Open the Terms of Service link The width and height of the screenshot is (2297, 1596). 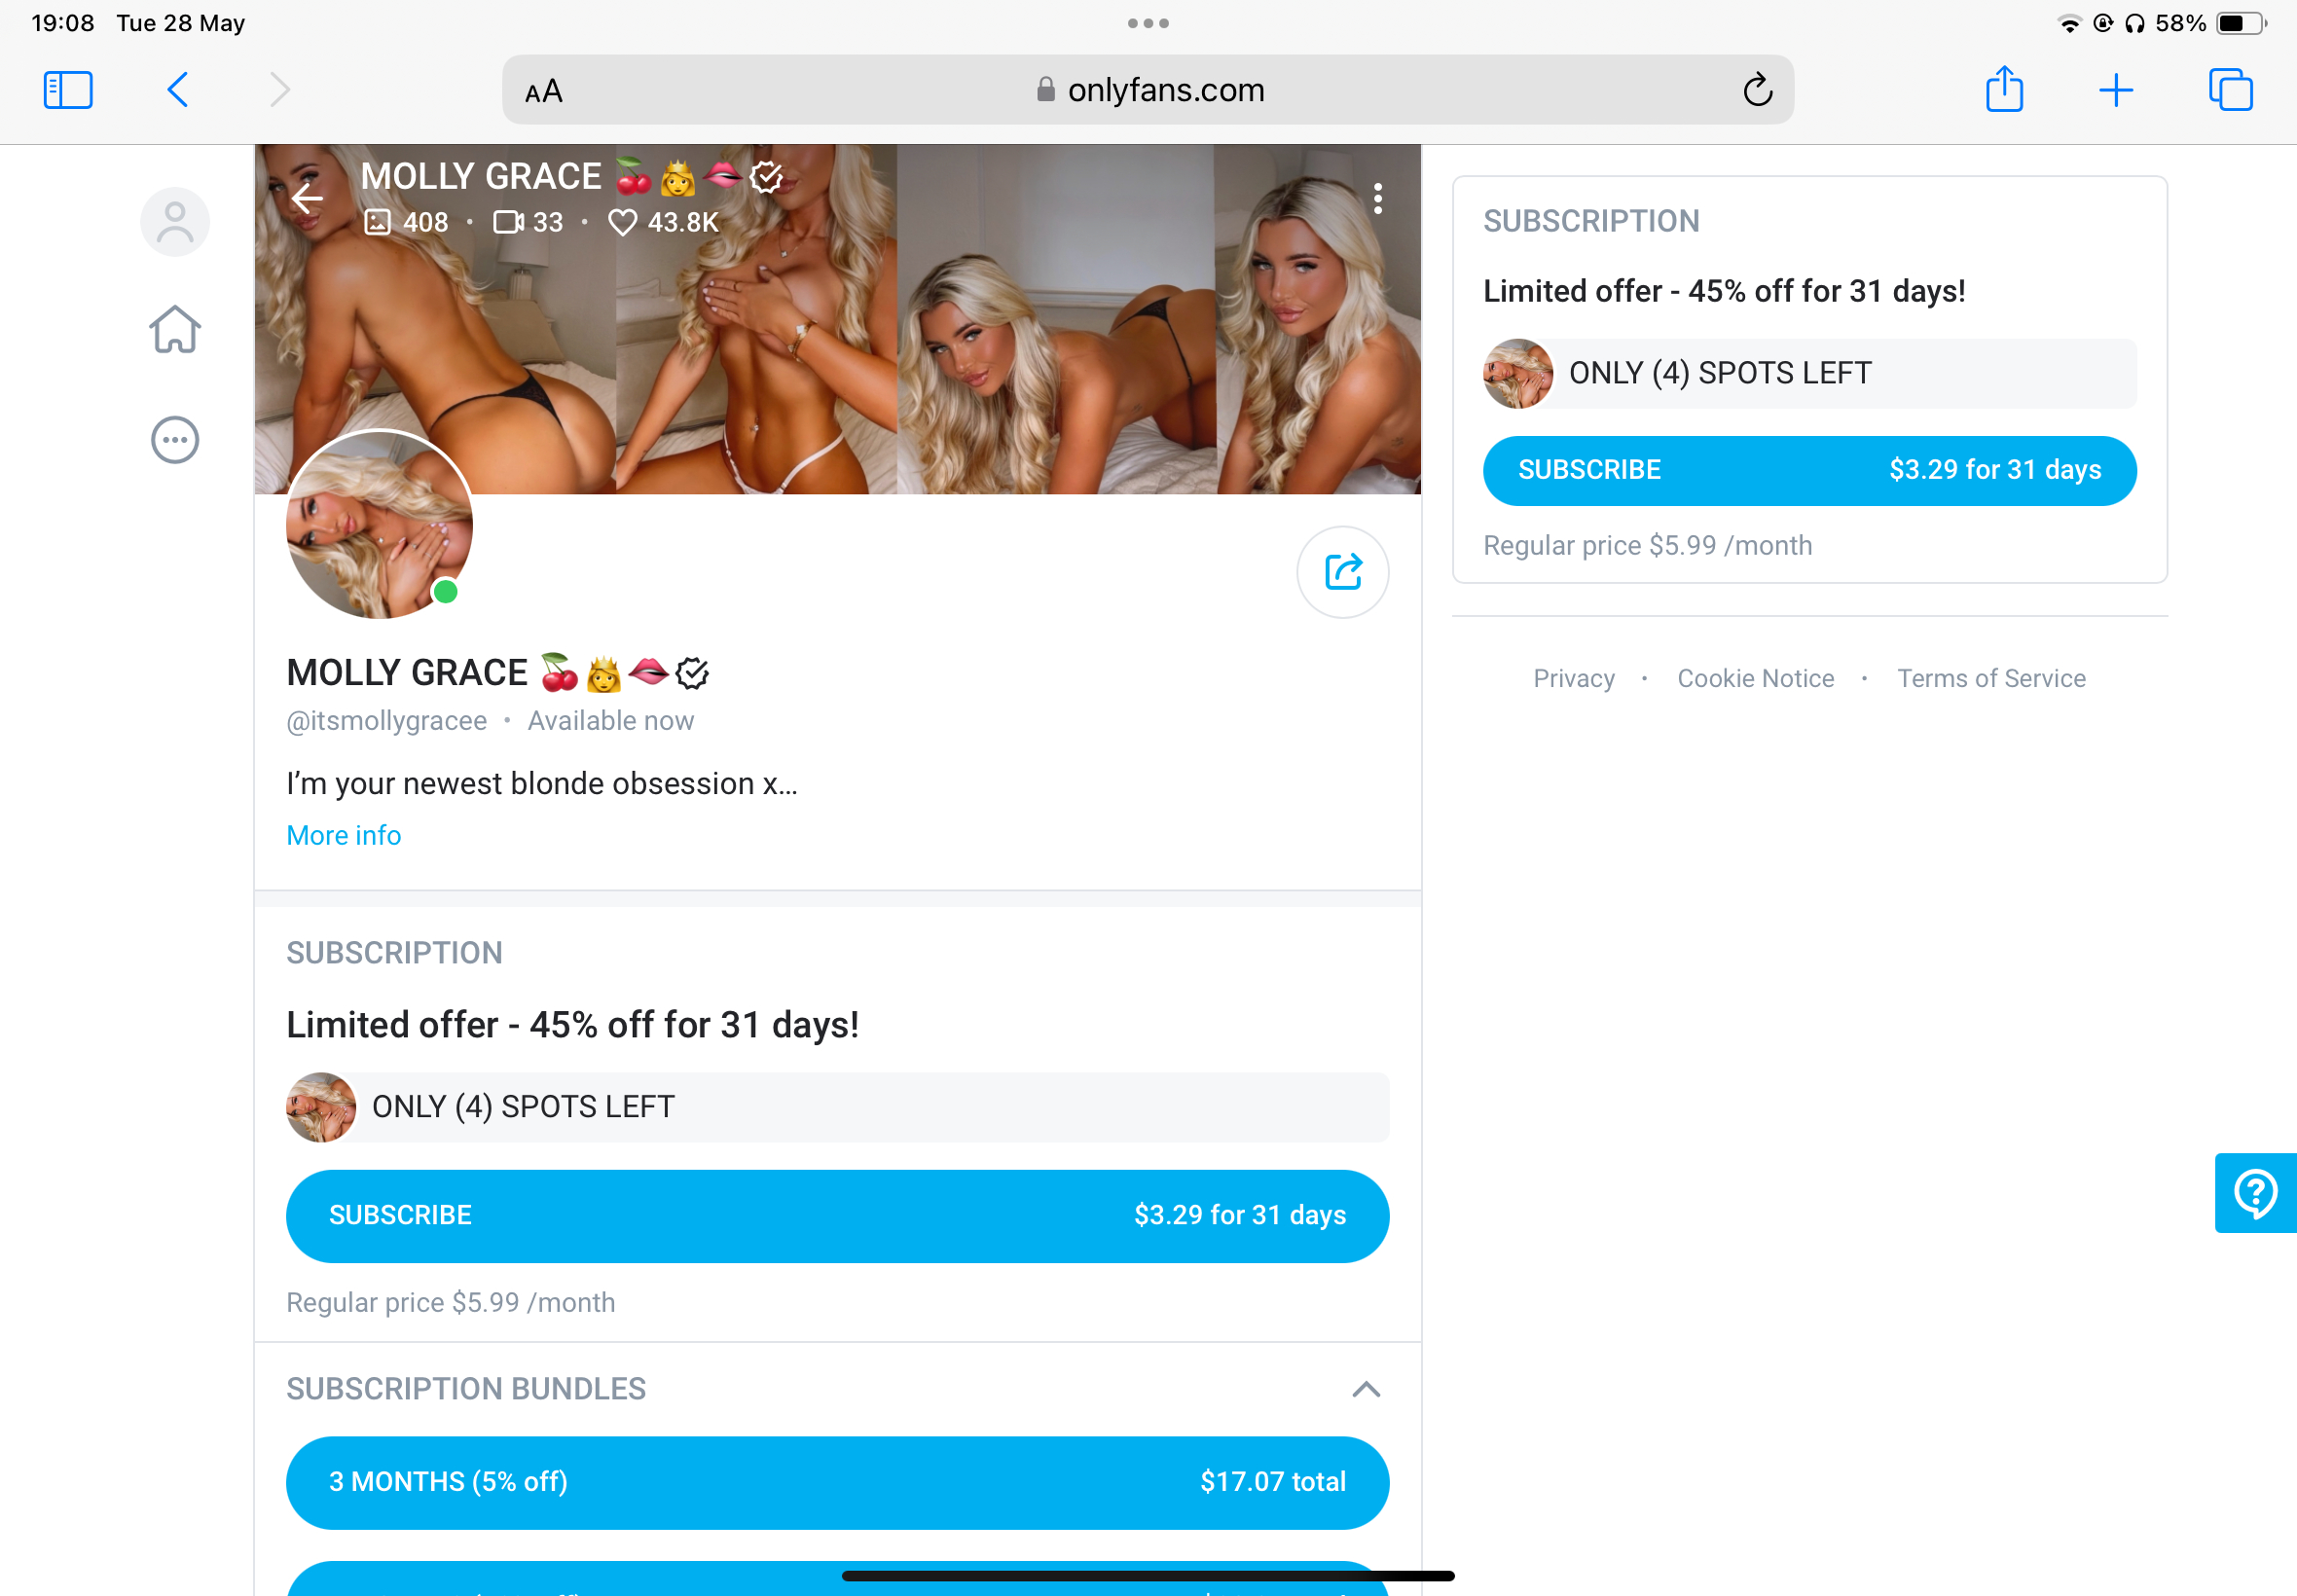pyautogui.click(x=1990, y=678)
